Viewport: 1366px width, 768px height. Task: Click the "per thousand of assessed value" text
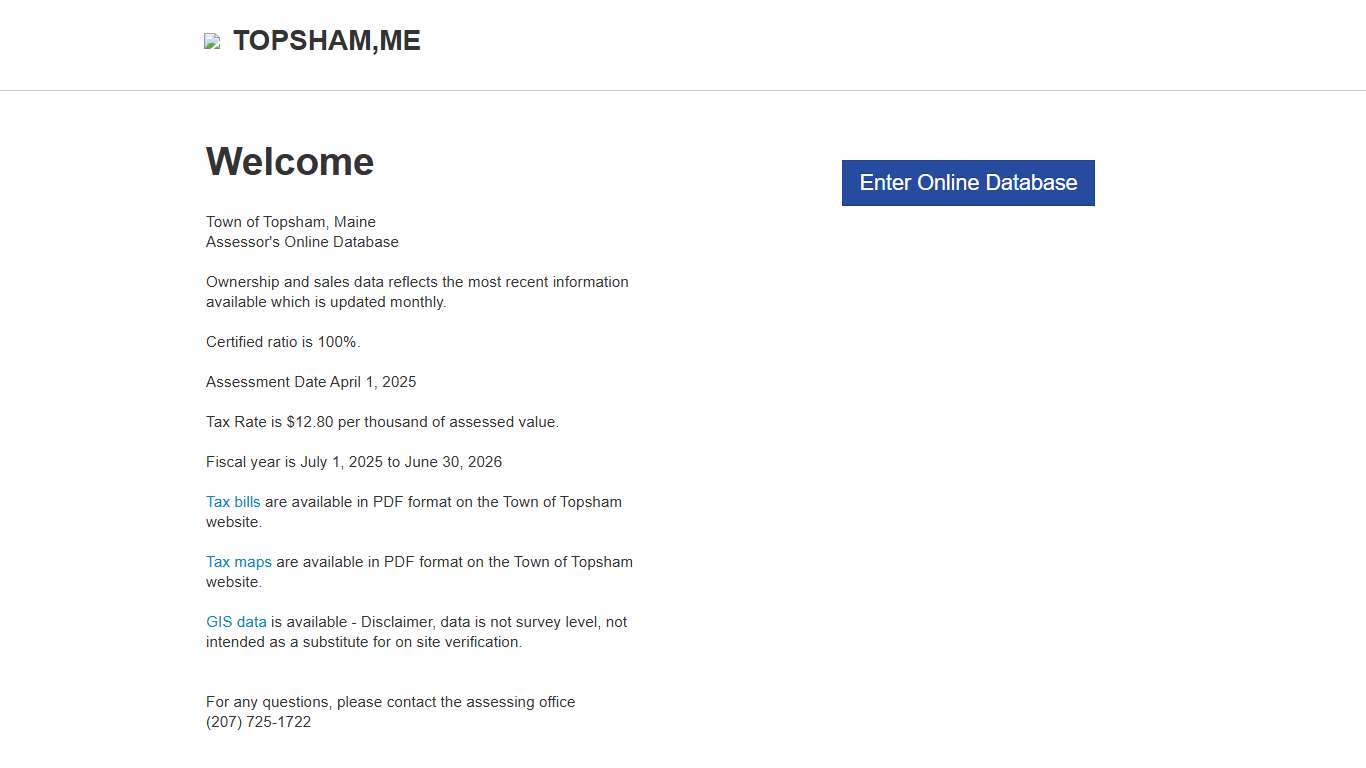tap(448, 422)
